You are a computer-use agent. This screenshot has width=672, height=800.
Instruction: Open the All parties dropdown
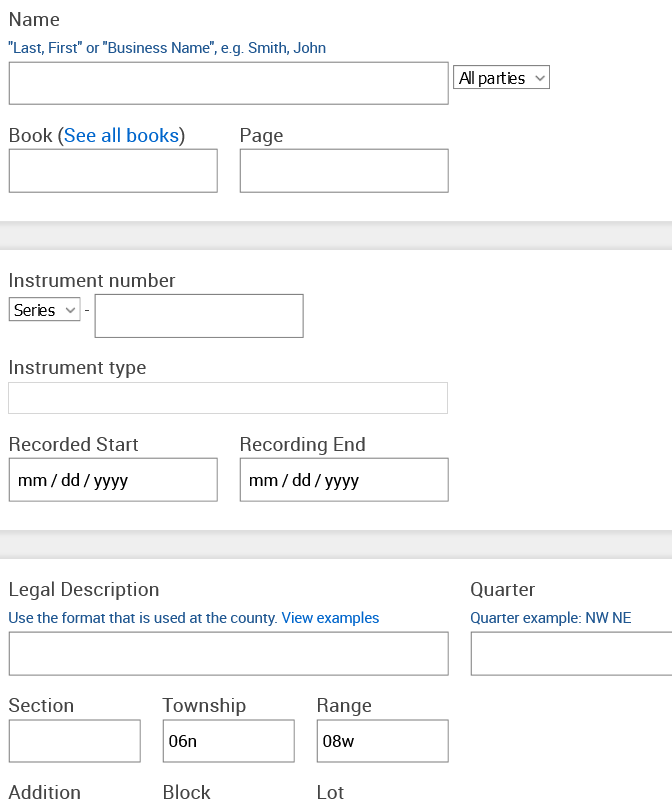pos(502,77)
